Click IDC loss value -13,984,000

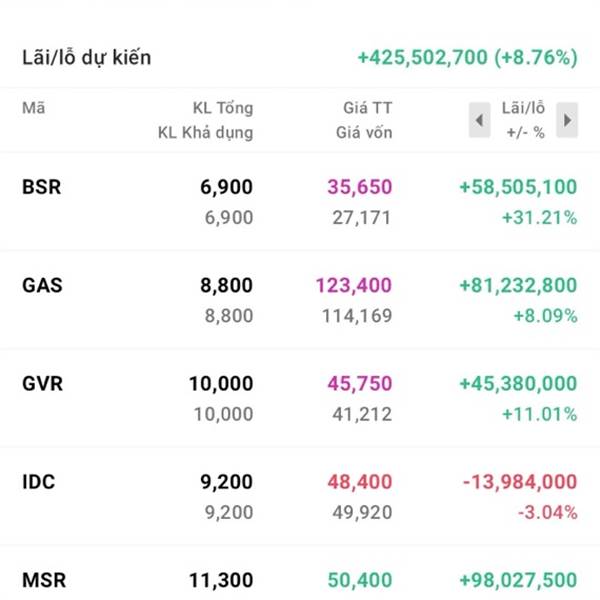519,482
